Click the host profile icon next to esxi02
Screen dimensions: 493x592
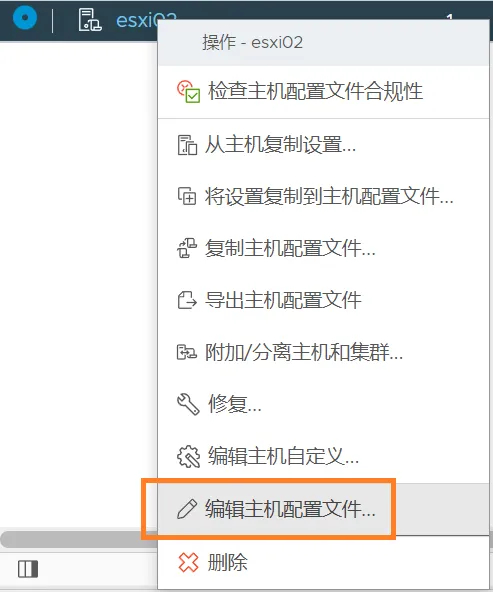[x=90, y=20]
